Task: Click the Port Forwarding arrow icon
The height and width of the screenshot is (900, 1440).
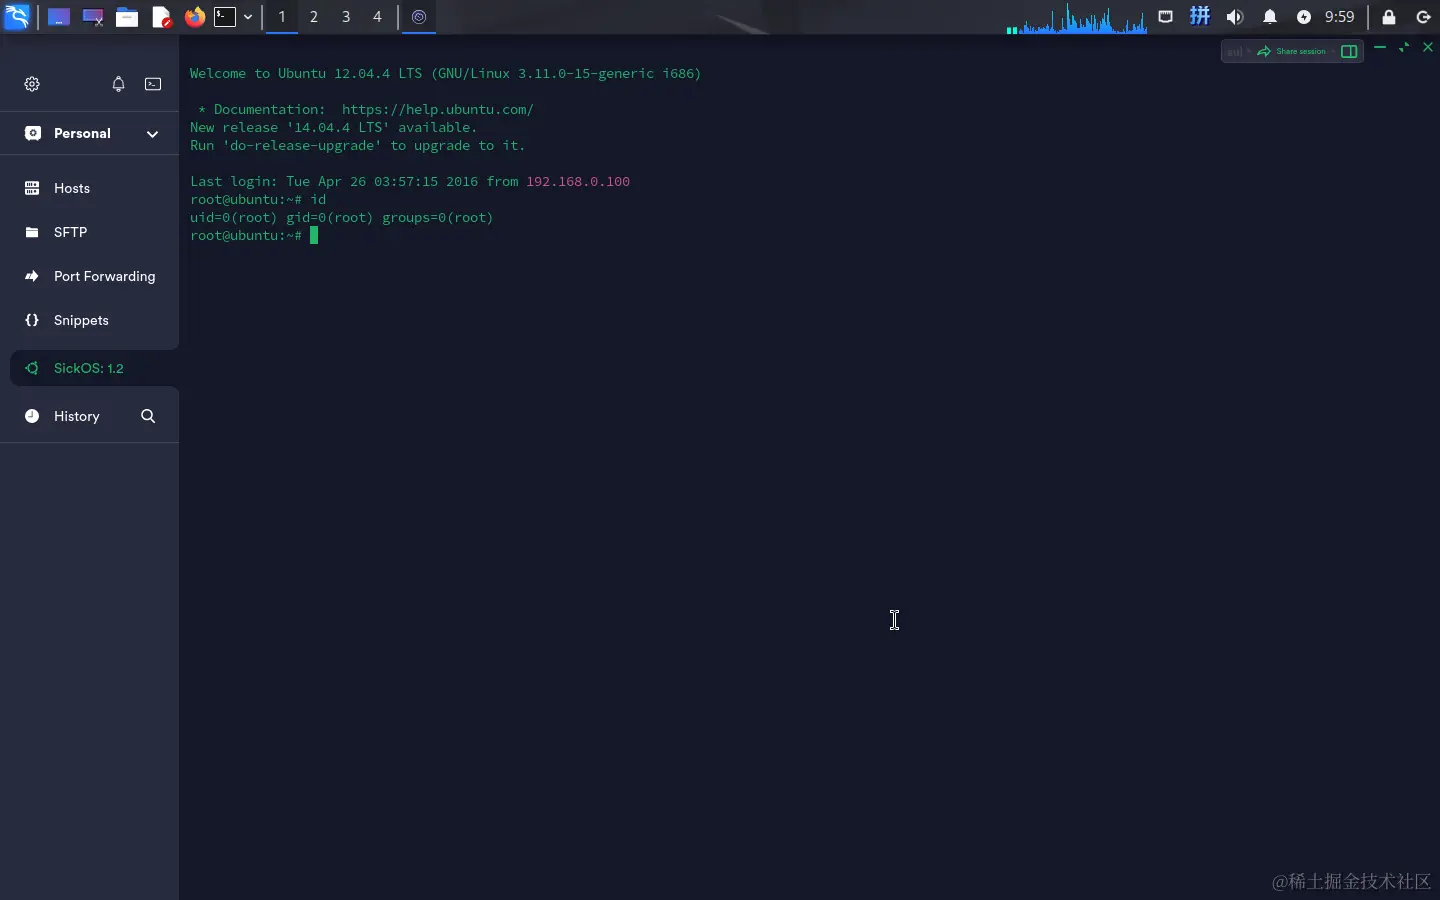Action: tap(32, 276)
